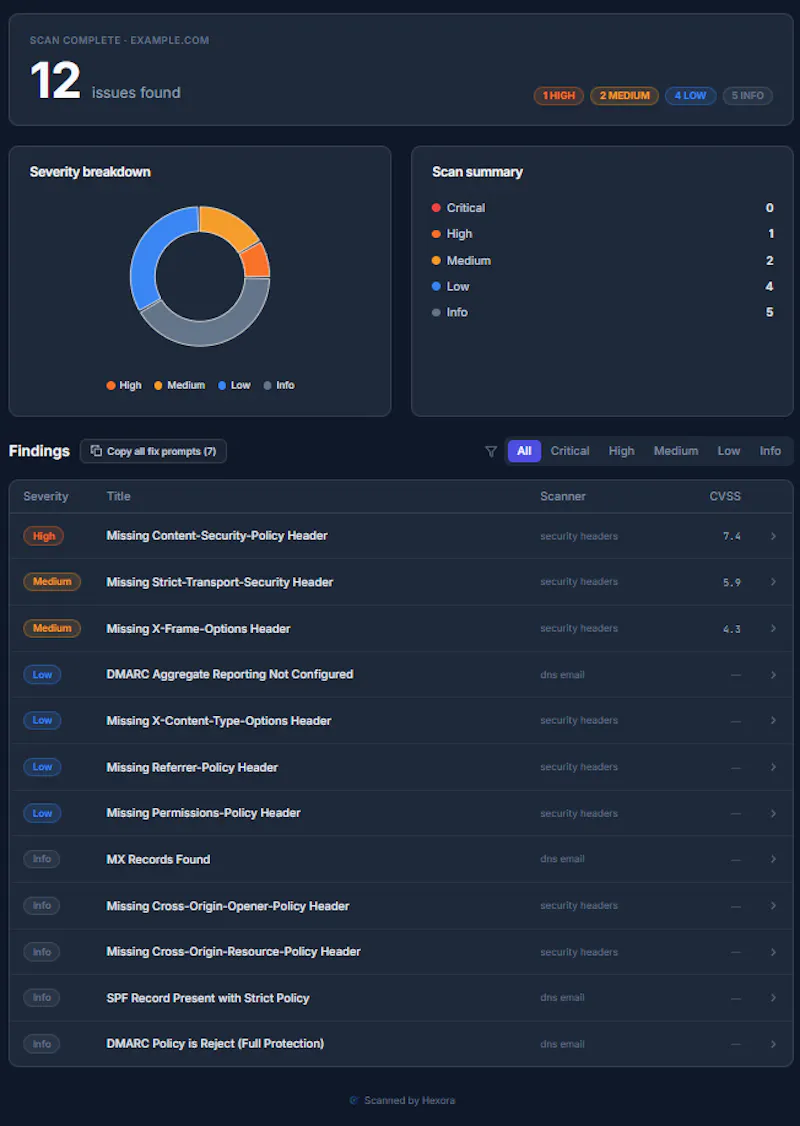The image size is (800, 1126).
Task: Click the Critical row in Scan summary
Action: click(x=603, y=208)
